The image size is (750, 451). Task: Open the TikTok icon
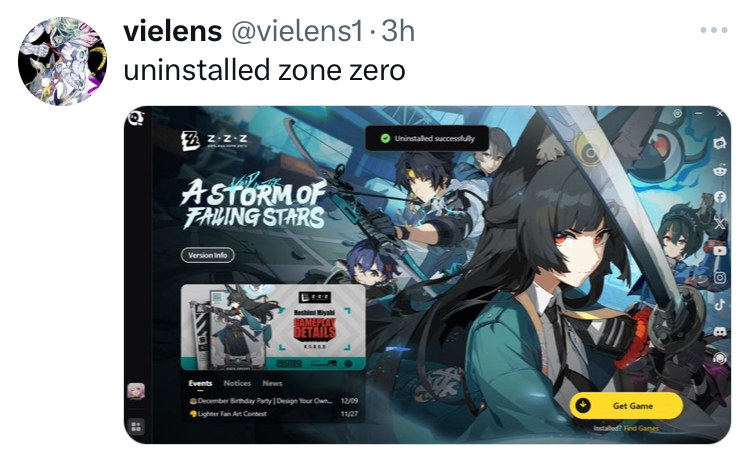pos(719,304)
